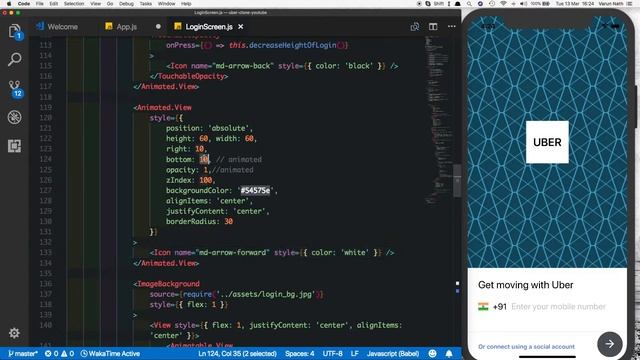Image resolution: width=640 pixels, height=360 pixels.
Task: Open the Search view in the activity bar
Action: (14, 60)
